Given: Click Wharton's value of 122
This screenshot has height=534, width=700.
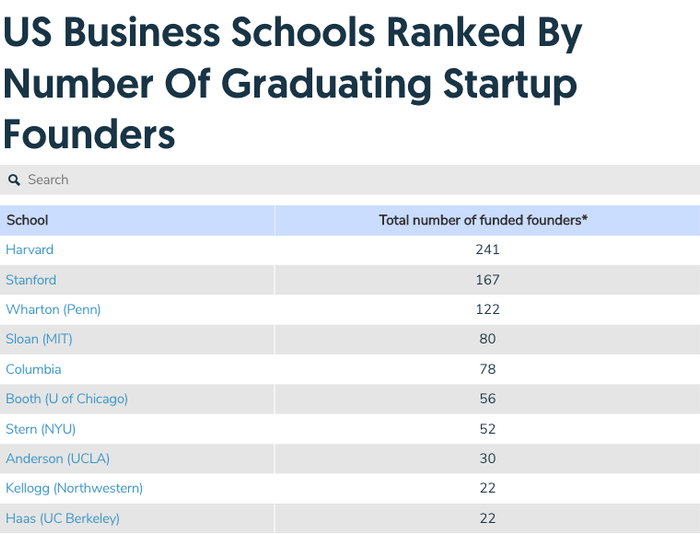Looking at the screenshot, I should point(487,310).
